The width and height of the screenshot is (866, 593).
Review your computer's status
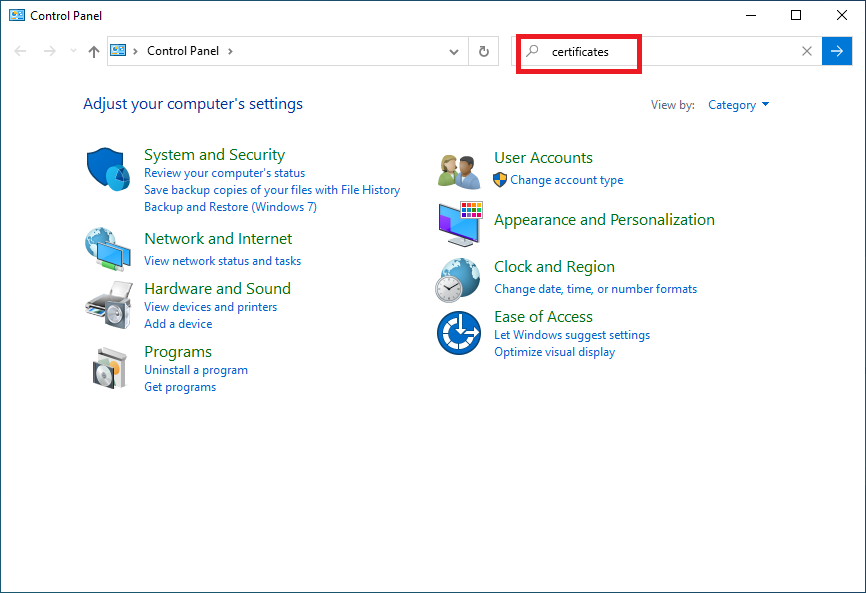pyautogui.click(x=224, y=173)
